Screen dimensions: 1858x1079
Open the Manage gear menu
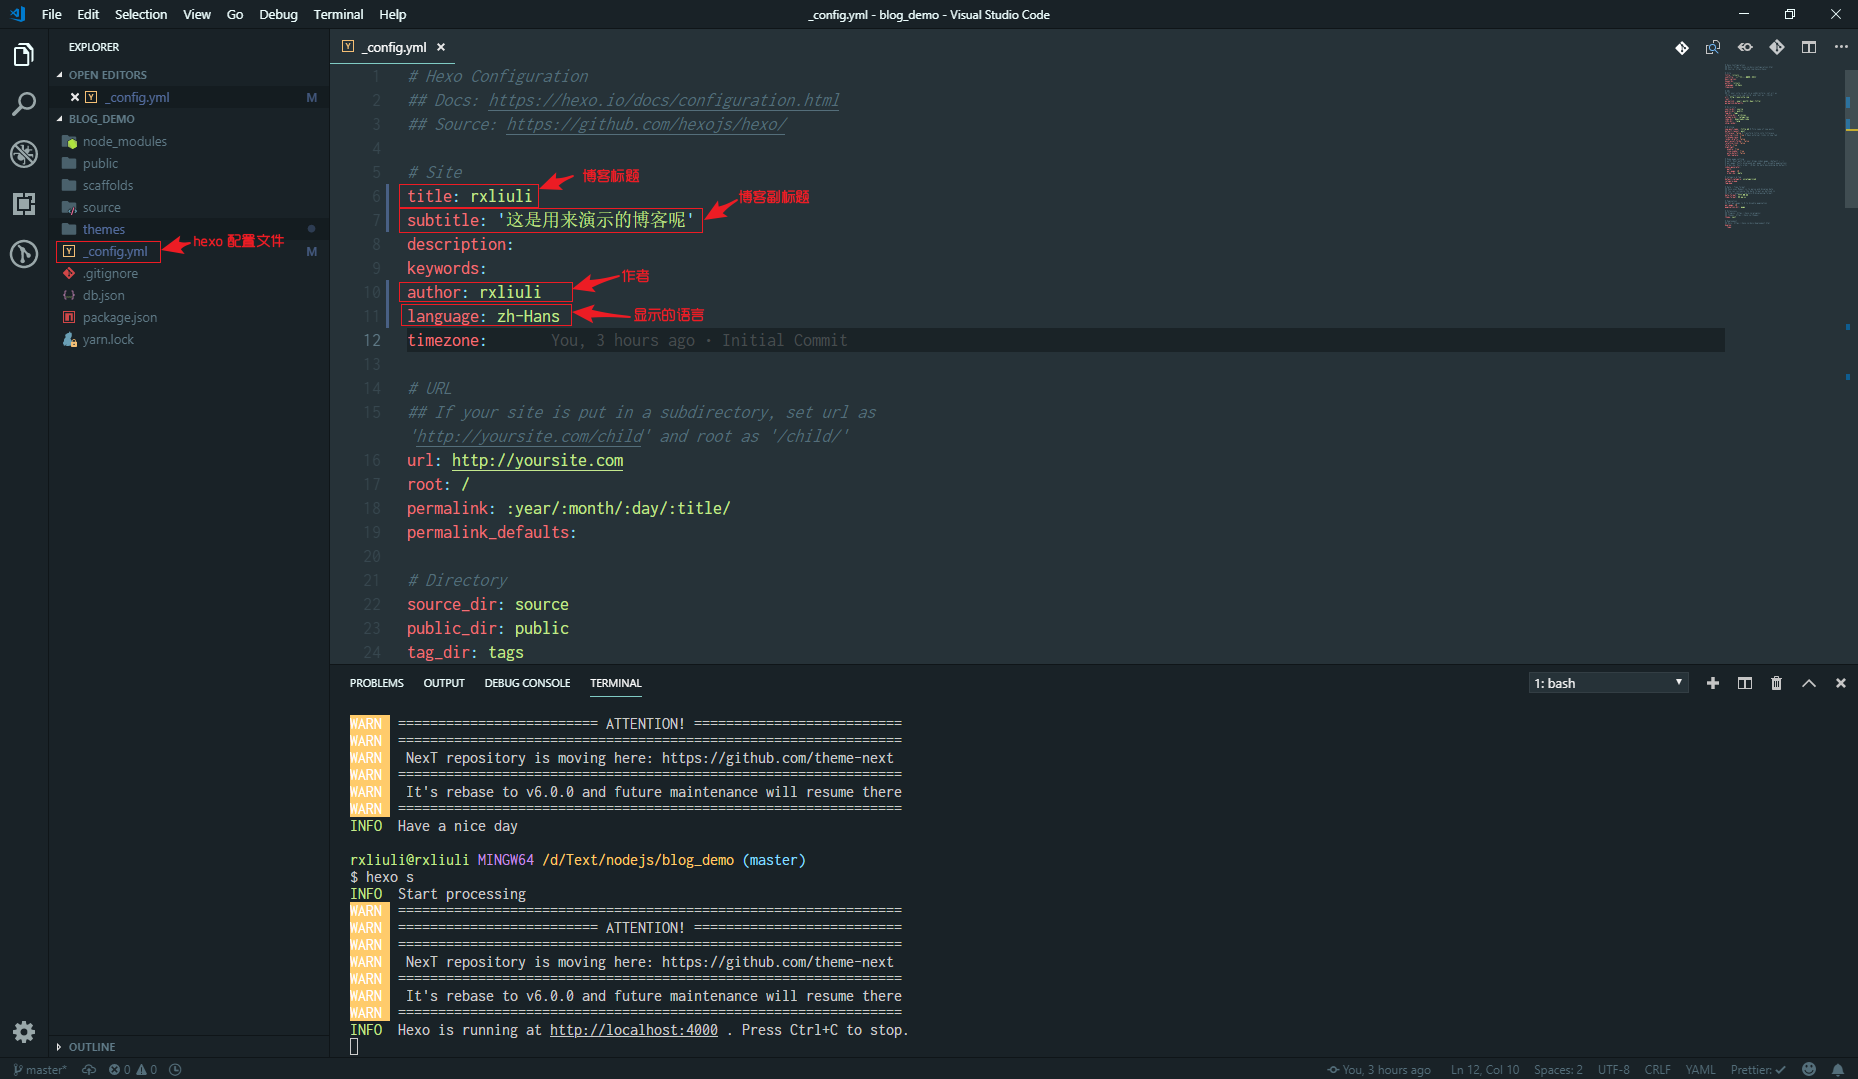point(24,1032)
